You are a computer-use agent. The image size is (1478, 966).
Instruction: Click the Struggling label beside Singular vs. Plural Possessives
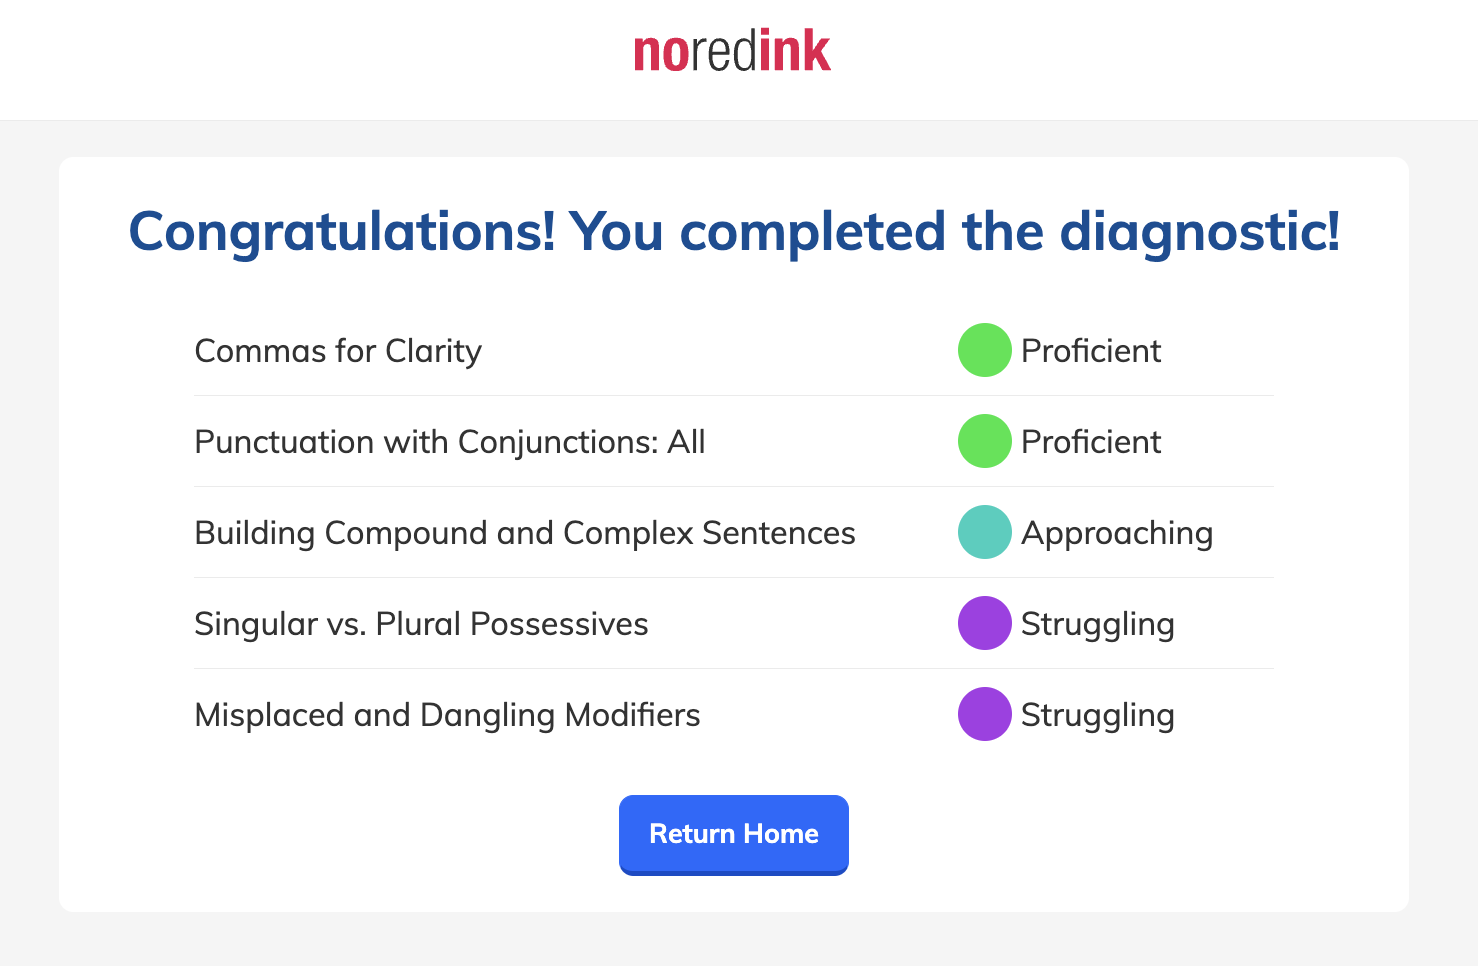click(1097, 623)
